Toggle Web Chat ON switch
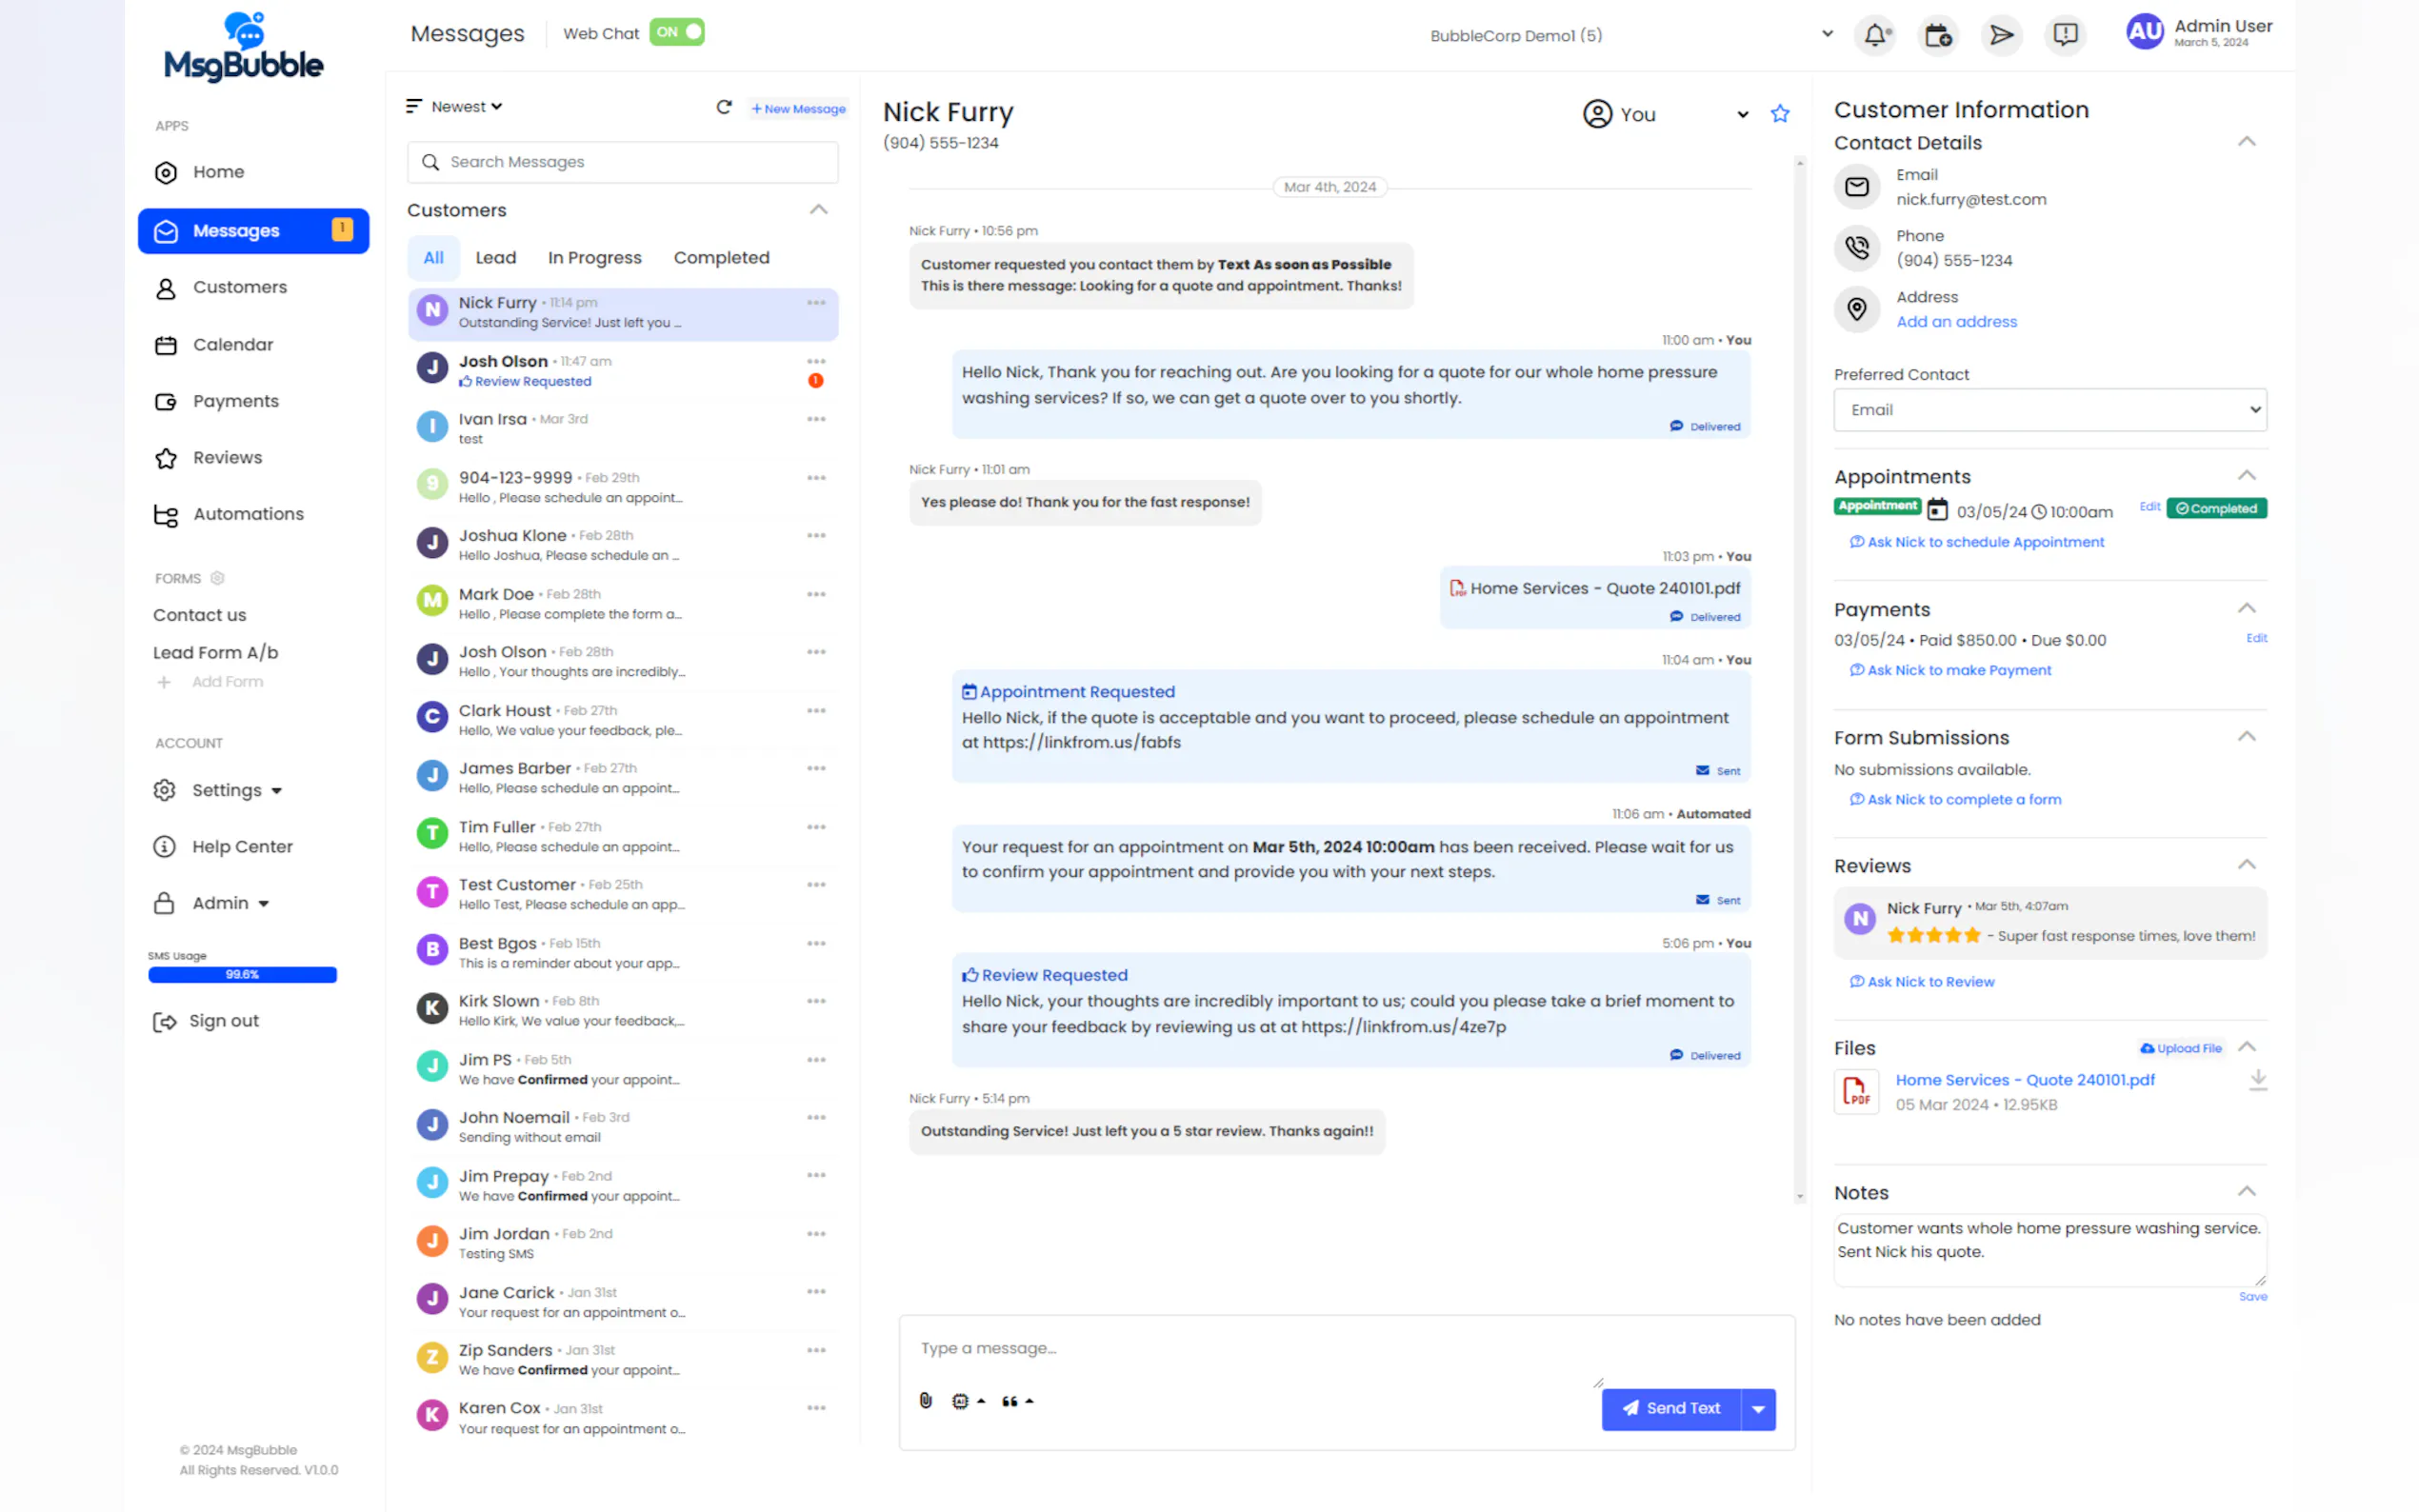This screenshot has width=2419, height=1512. click(x=677, y=32)
